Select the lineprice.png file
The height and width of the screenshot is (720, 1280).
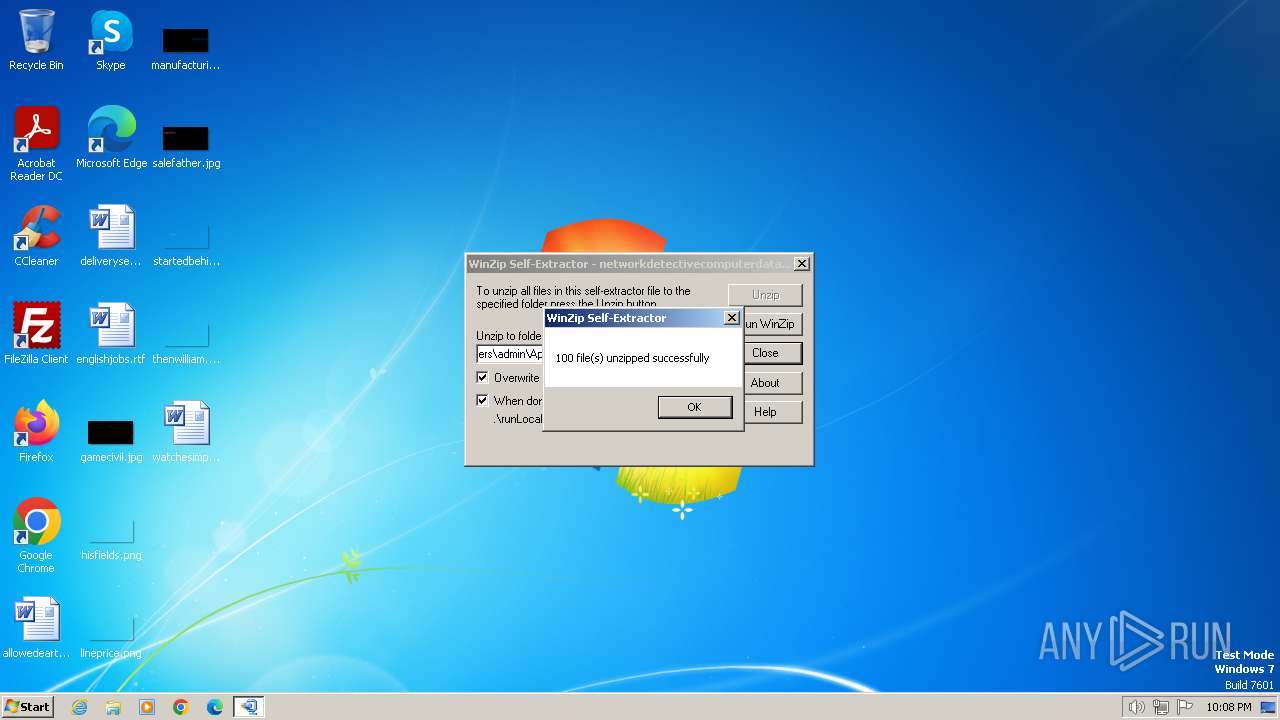coord(111,635)
